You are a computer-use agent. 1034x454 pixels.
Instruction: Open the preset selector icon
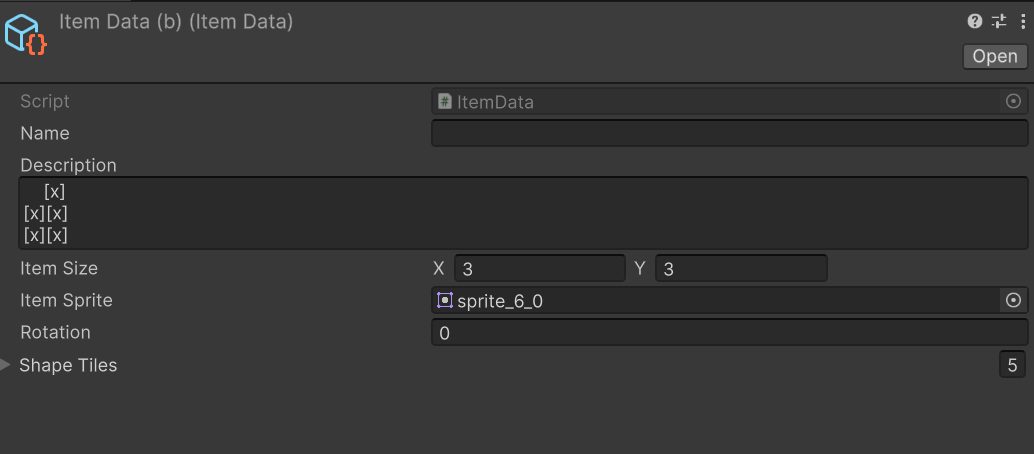pos(999,21)
